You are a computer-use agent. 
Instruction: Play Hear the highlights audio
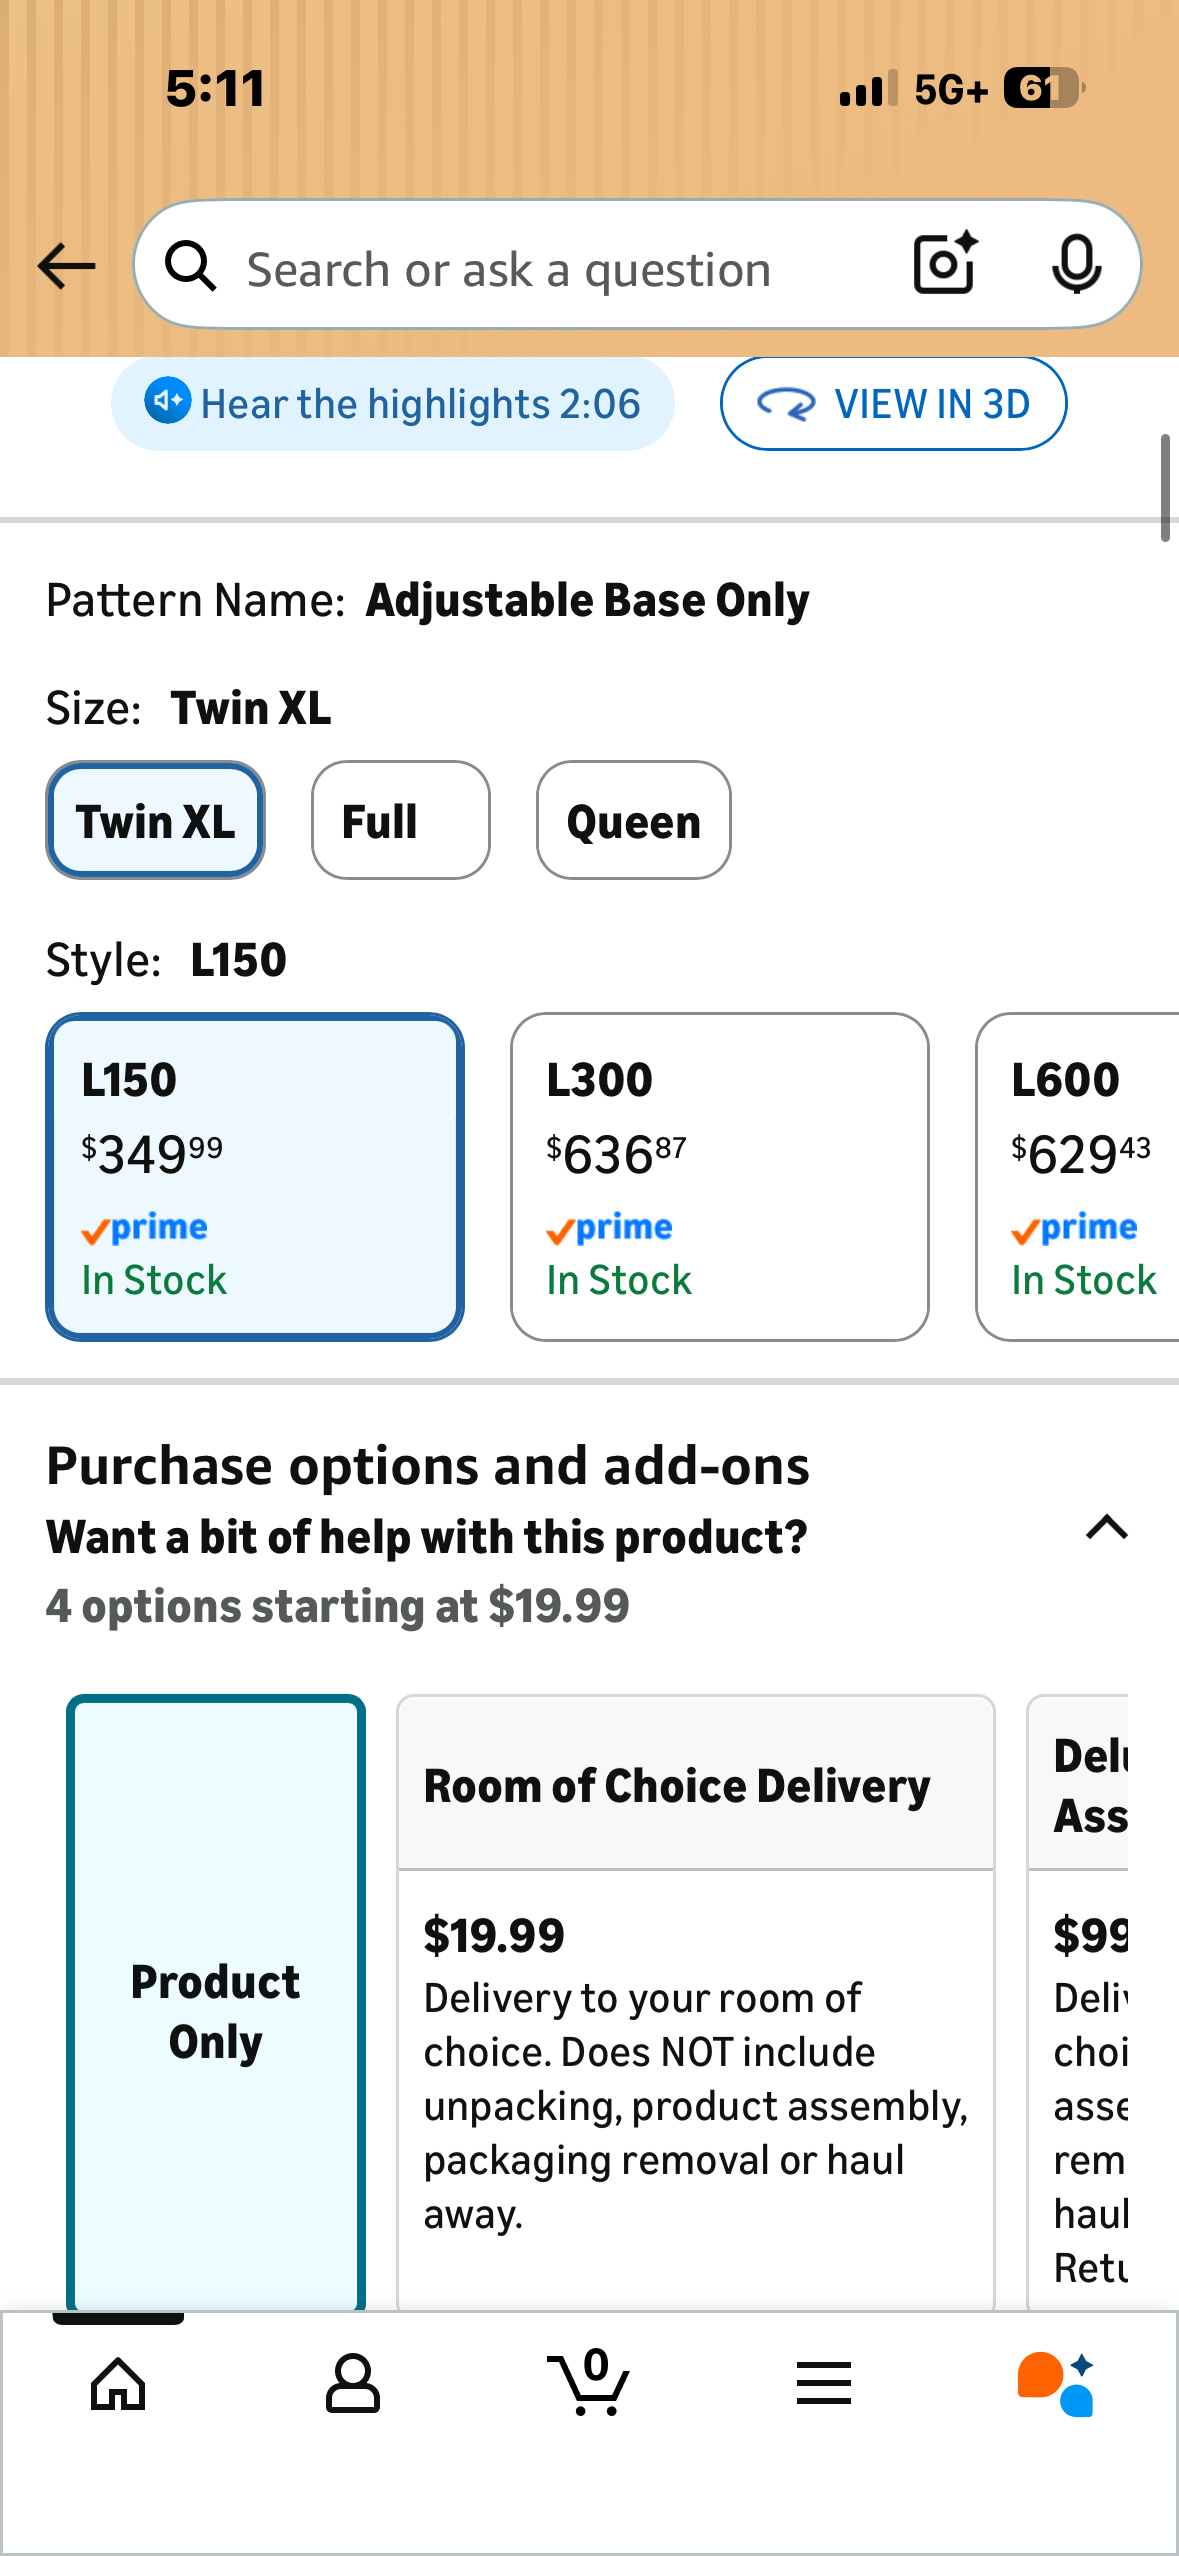392,404
